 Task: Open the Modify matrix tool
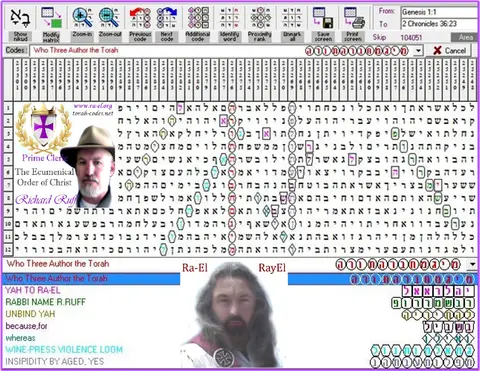tap(51, 17)
